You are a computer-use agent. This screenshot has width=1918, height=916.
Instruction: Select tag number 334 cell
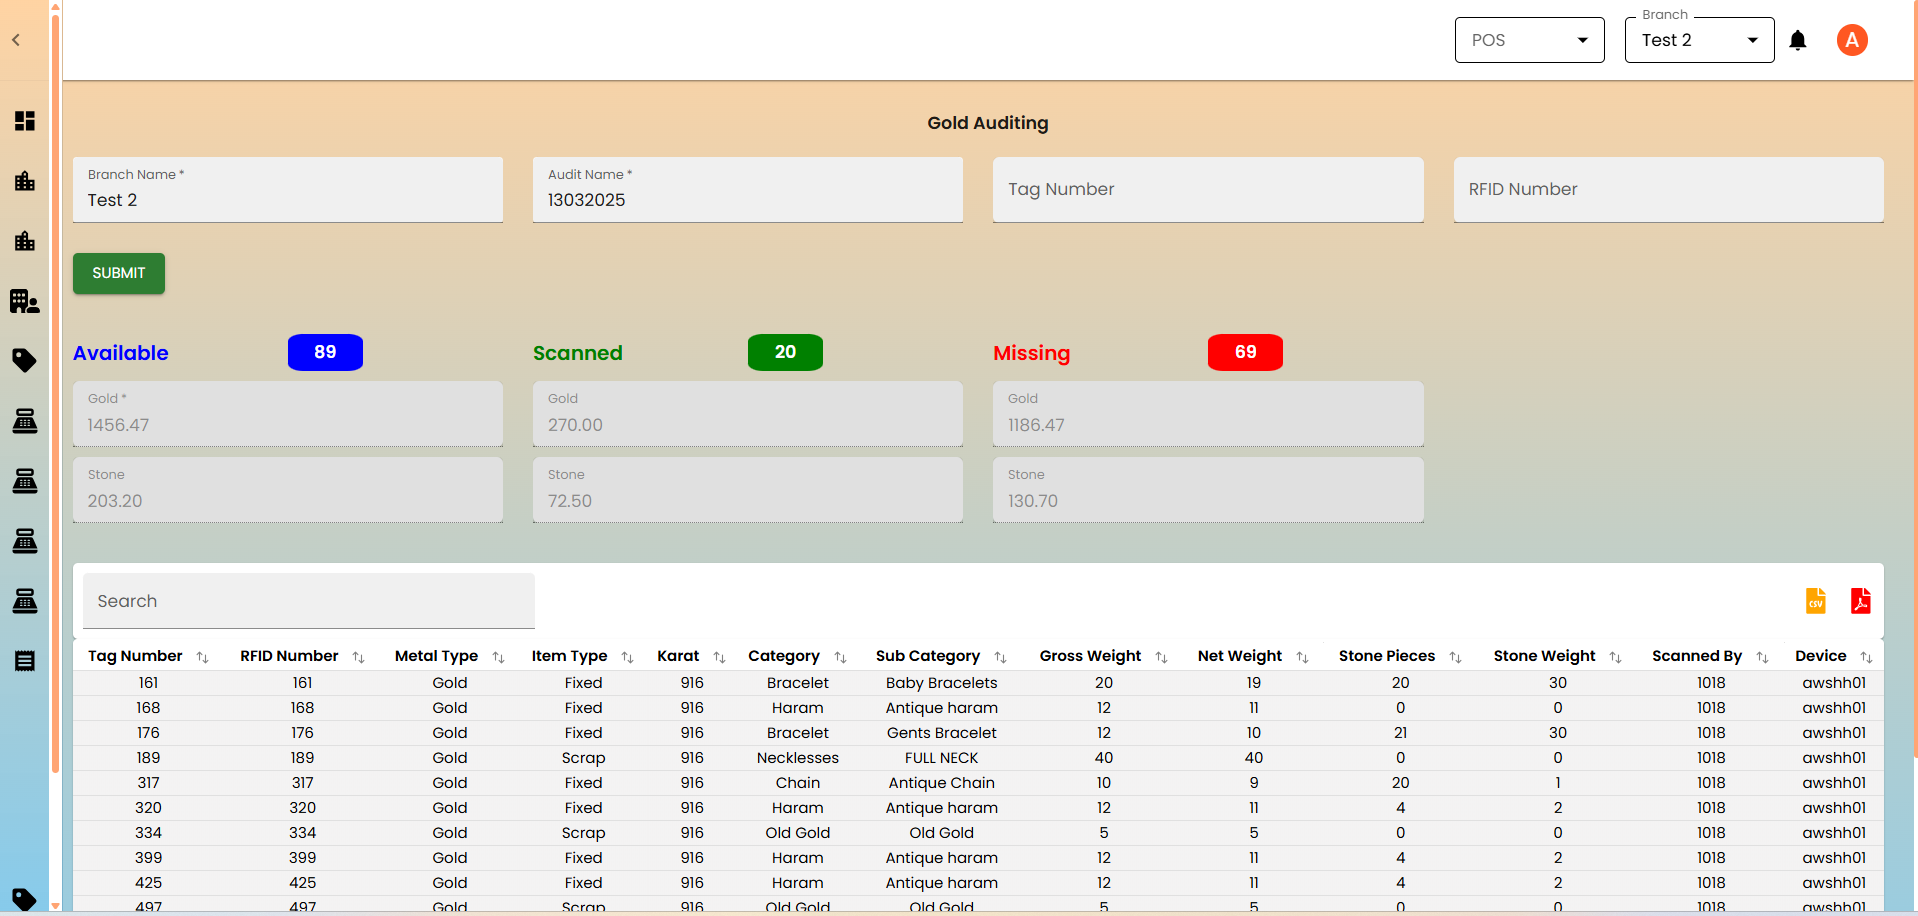click(148, 833)
